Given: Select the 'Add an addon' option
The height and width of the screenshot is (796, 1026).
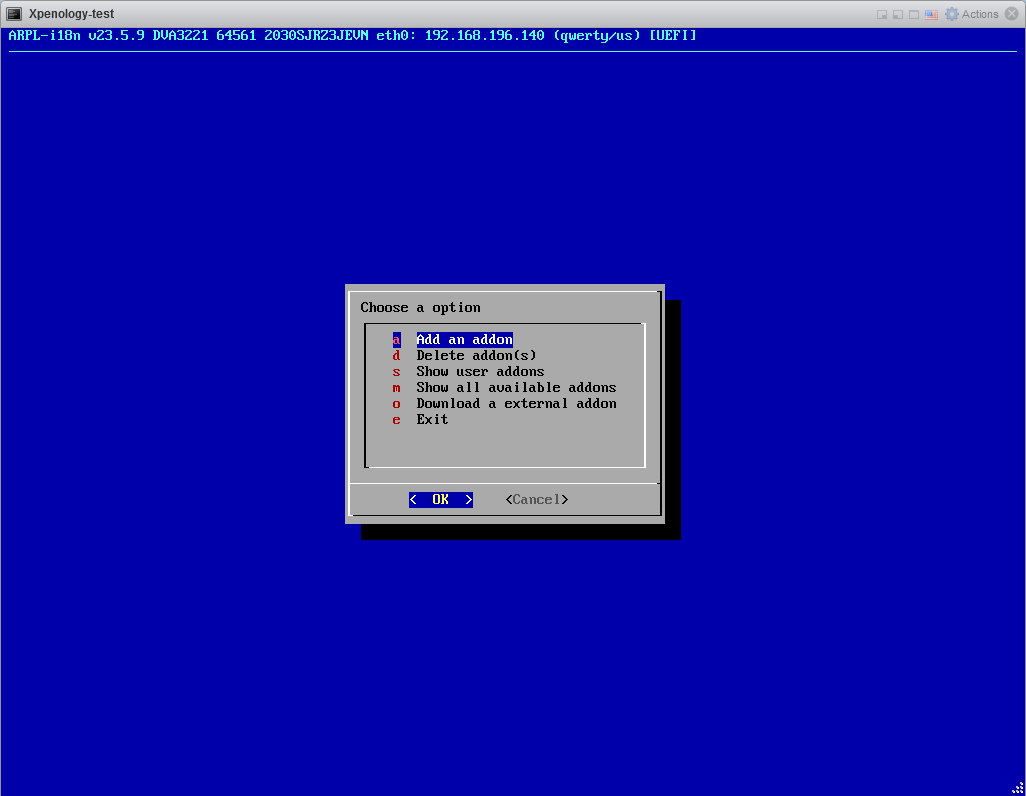Looking at the screenshot, I should (x=464, y=340).
